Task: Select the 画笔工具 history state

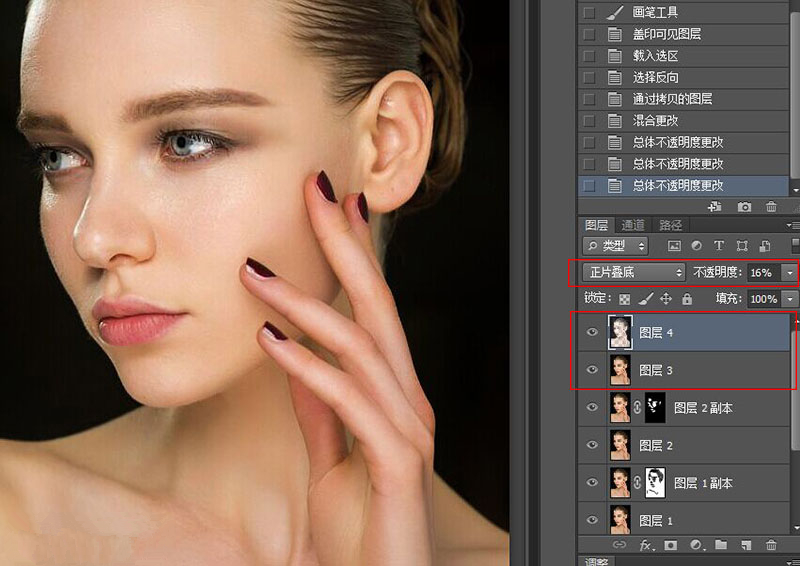Action: [x=683, y=13]
